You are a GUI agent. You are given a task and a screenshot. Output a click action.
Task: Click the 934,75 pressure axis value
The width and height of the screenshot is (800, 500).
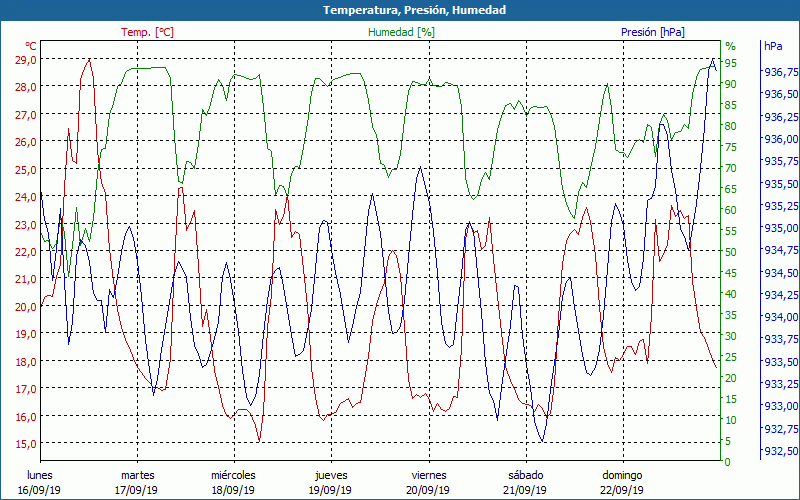(781, 251)
